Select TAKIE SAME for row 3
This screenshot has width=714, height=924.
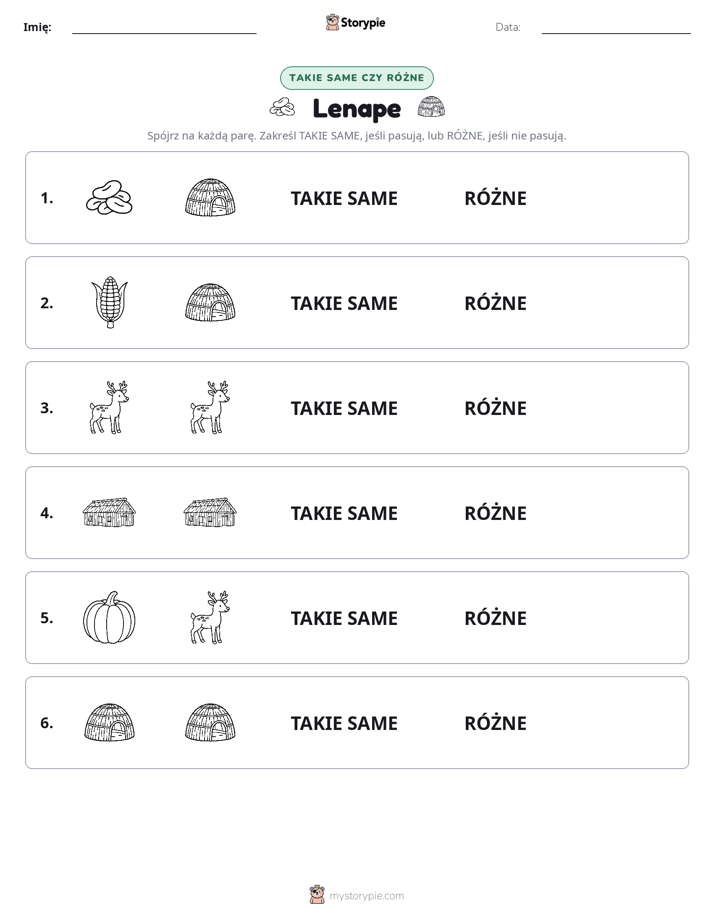coord(344,408)
